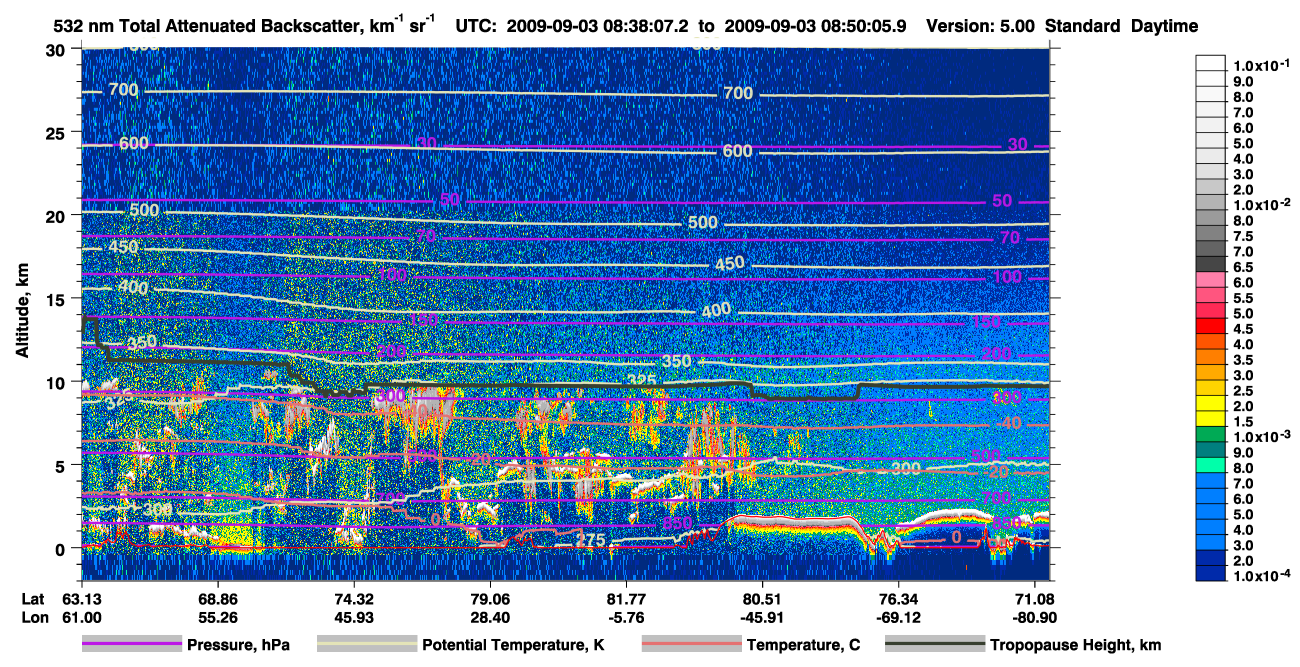Click the latitude value '63.13'
The height and width of the screenshot is (667, 1300).
81,599
